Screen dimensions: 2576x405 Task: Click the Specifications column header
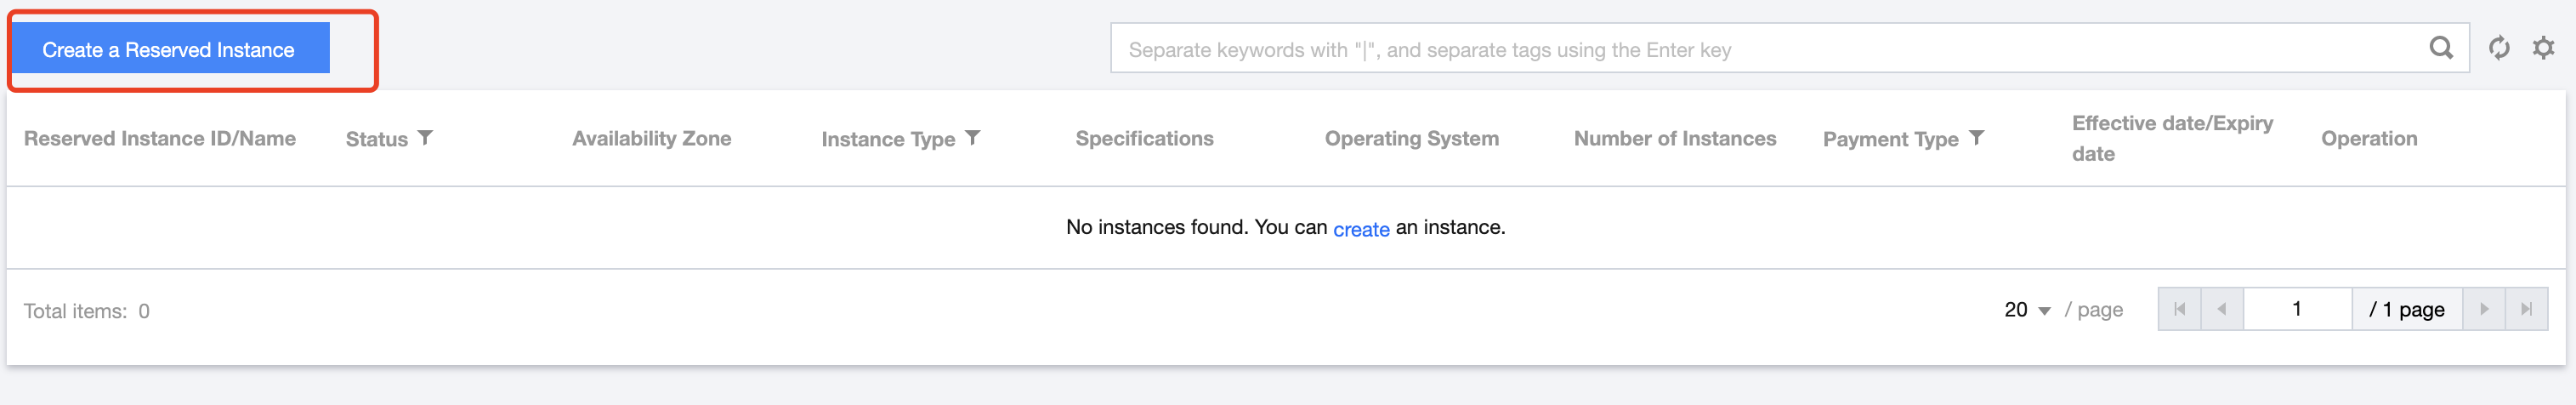pos(1144,139)
